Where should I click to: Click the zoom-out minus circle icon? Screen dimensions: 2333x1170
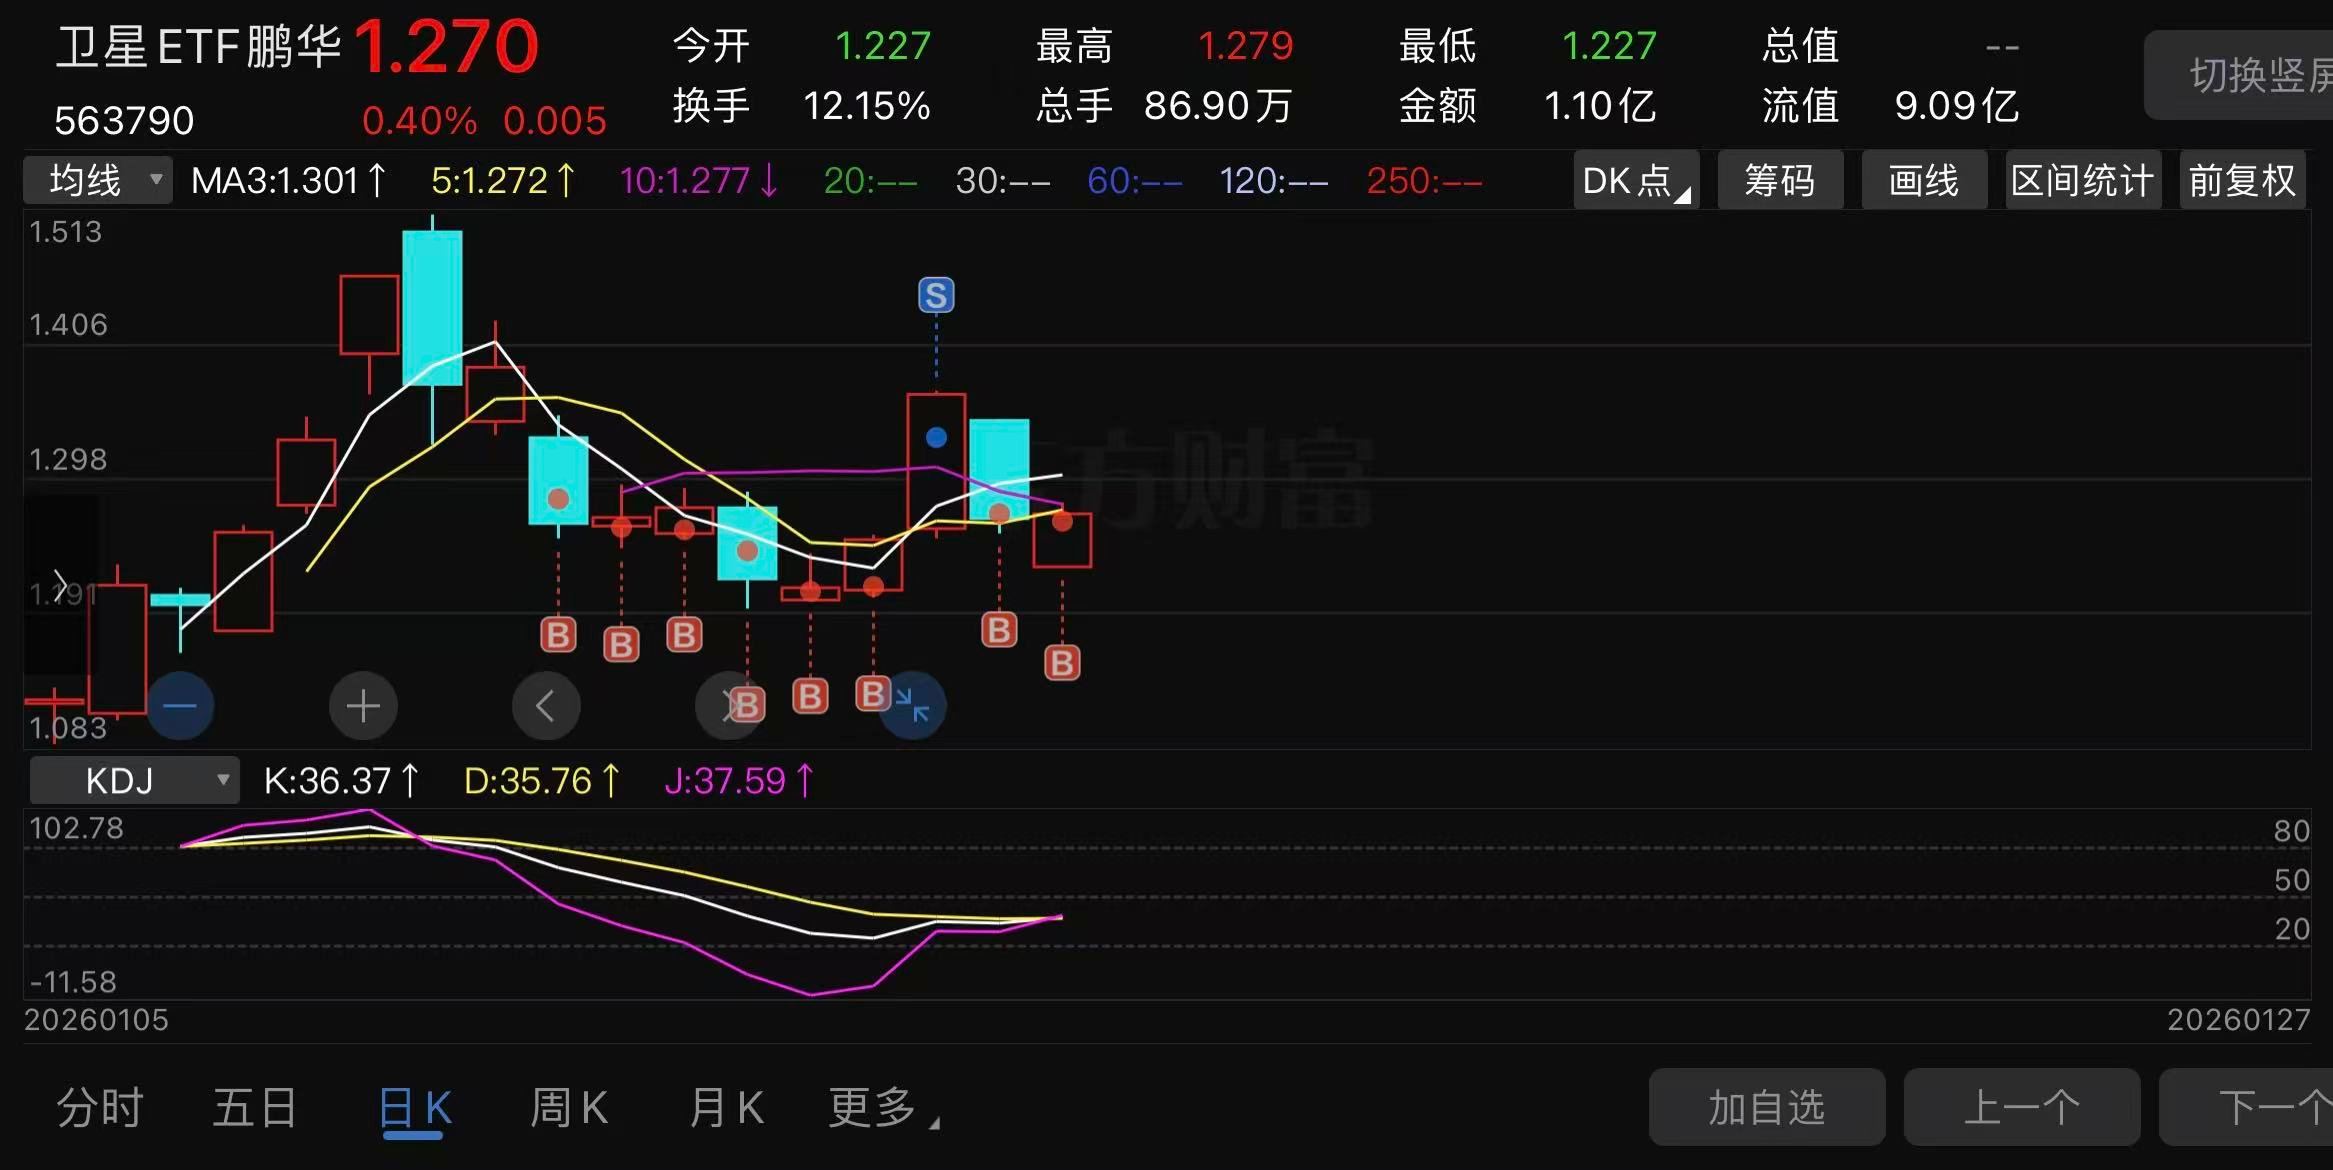(x=180, y=706)
